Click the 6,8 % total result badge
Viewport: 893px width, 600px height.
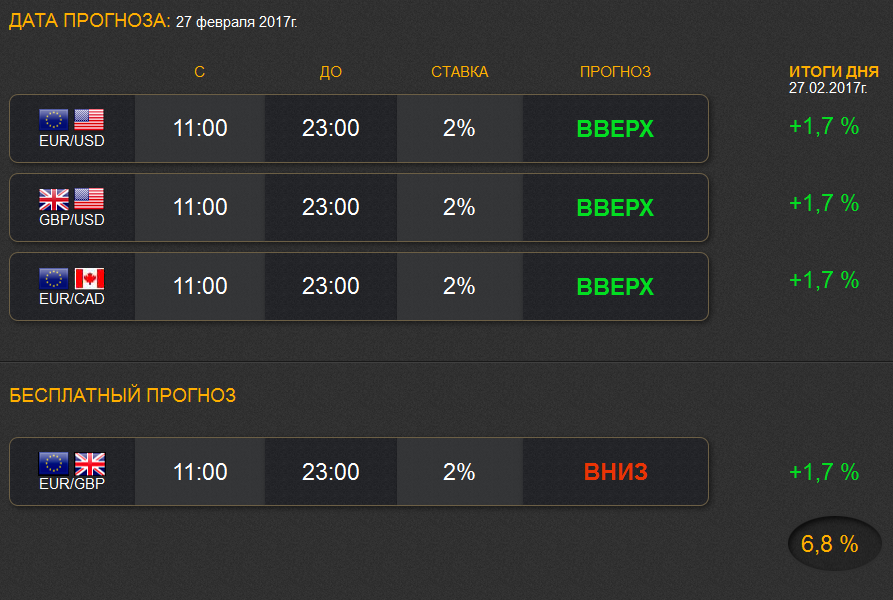pos(834,544)
